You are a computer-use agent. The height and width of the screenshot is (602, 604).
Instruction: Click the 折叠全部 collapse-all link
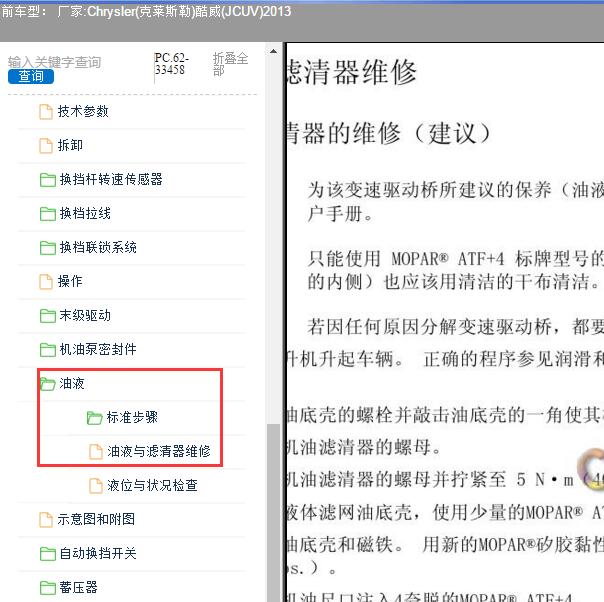(230, 64)
